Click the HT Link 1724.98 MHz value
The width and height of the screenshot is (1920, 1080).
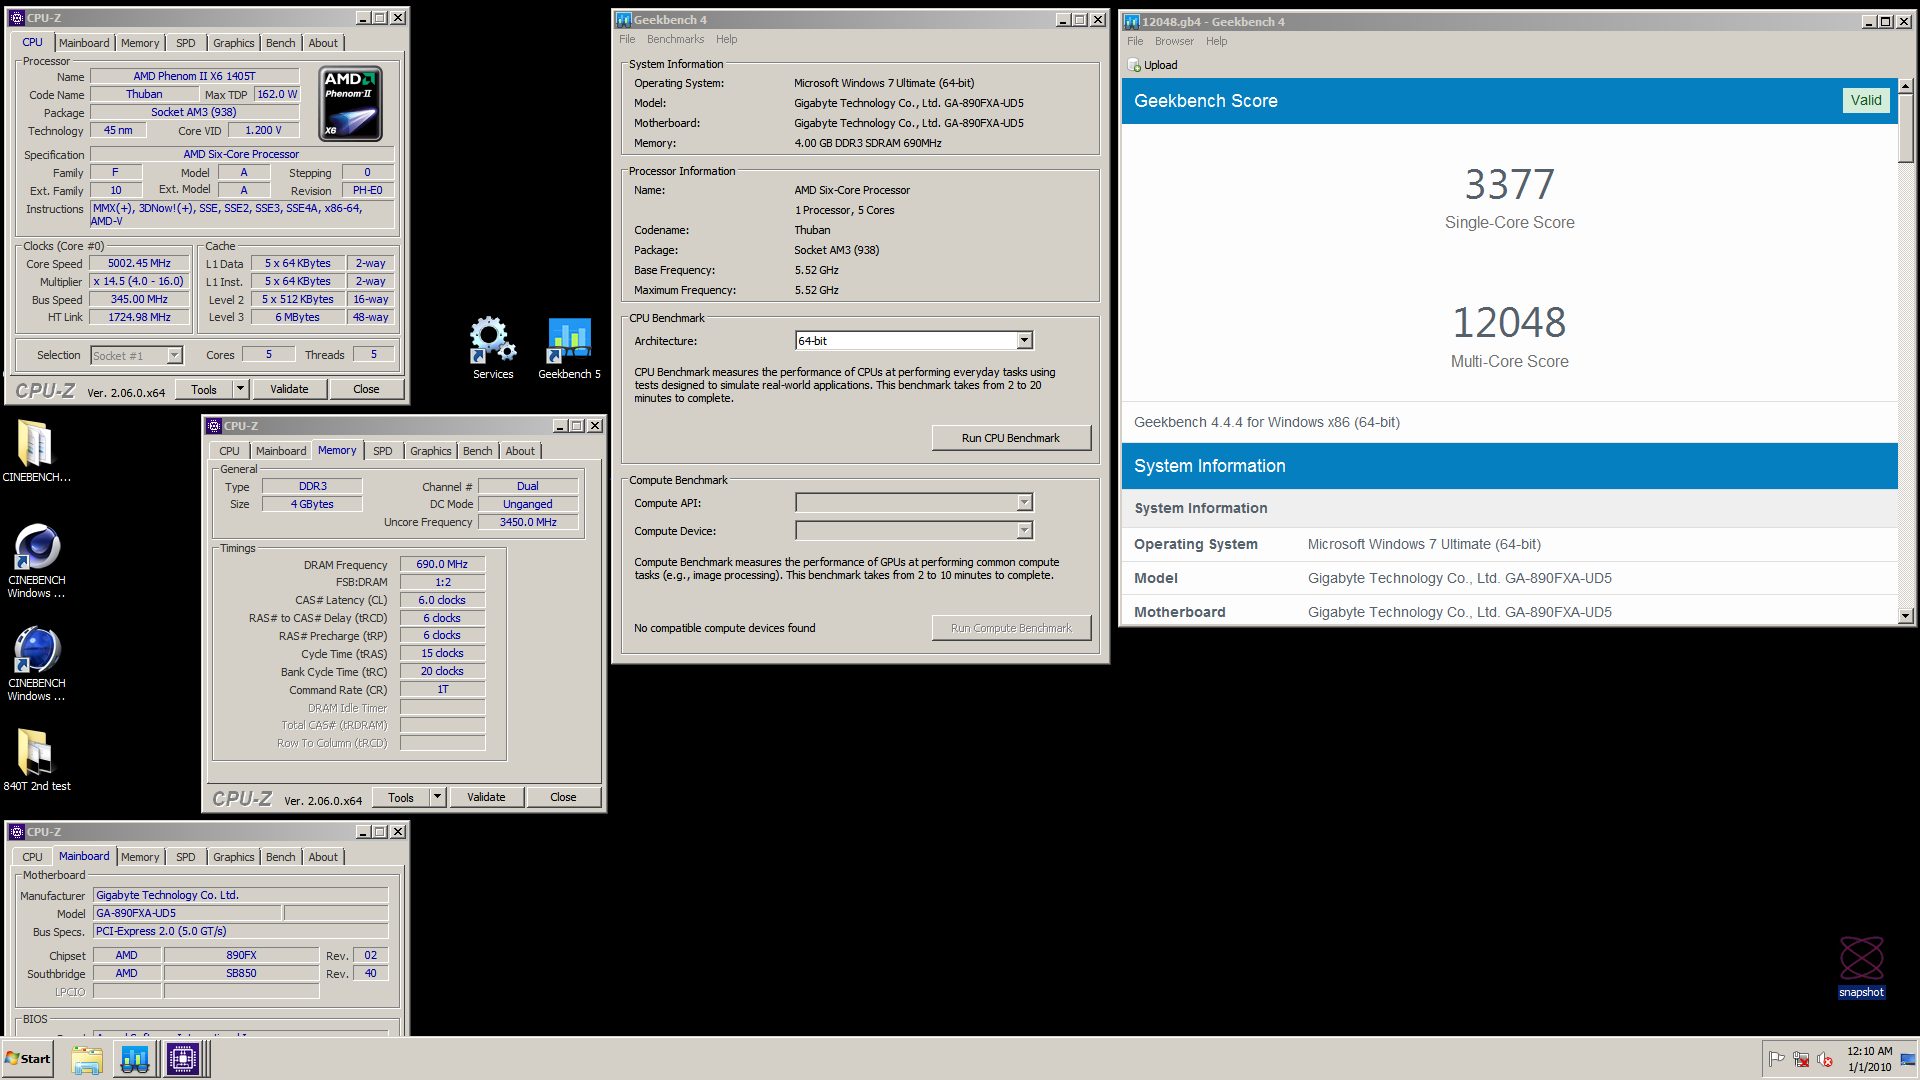point(139,317)
